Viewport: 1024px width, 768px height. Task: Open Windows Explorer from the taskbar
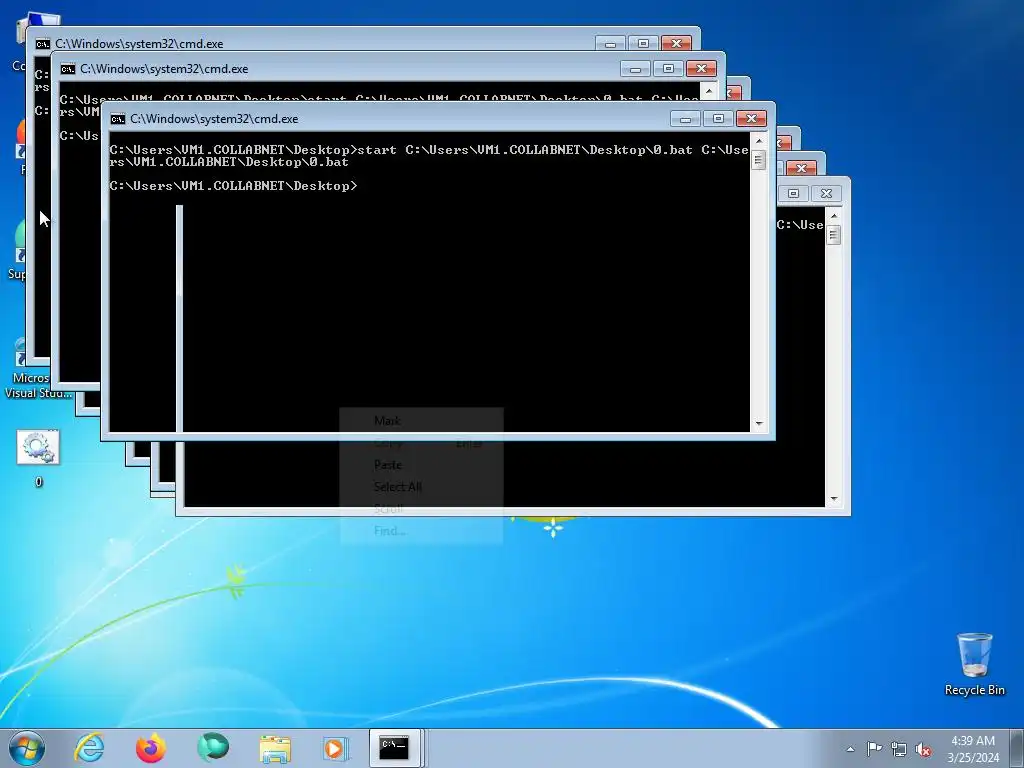275,748
